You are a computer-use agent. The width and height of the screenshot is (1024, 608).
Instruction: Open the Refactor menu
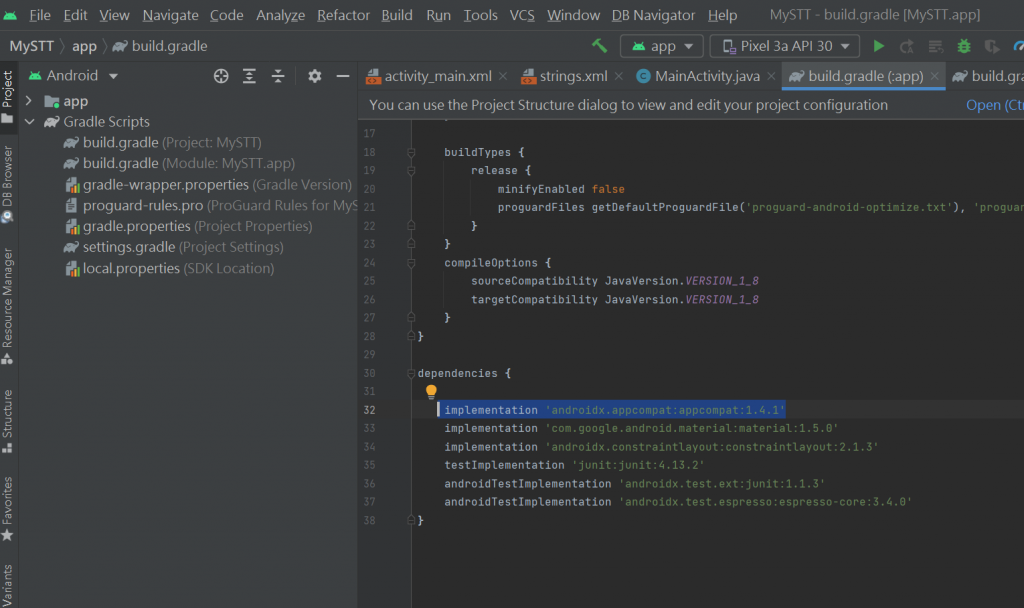click(344, 15)
